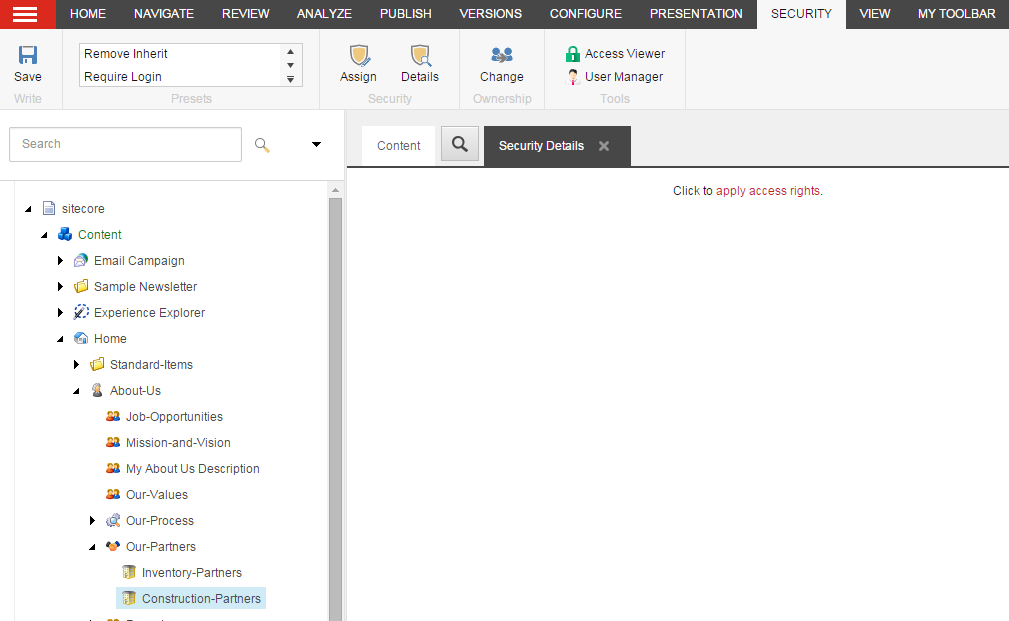
Task: Click the Save icon in the ribbon
Action: (28, 56)
